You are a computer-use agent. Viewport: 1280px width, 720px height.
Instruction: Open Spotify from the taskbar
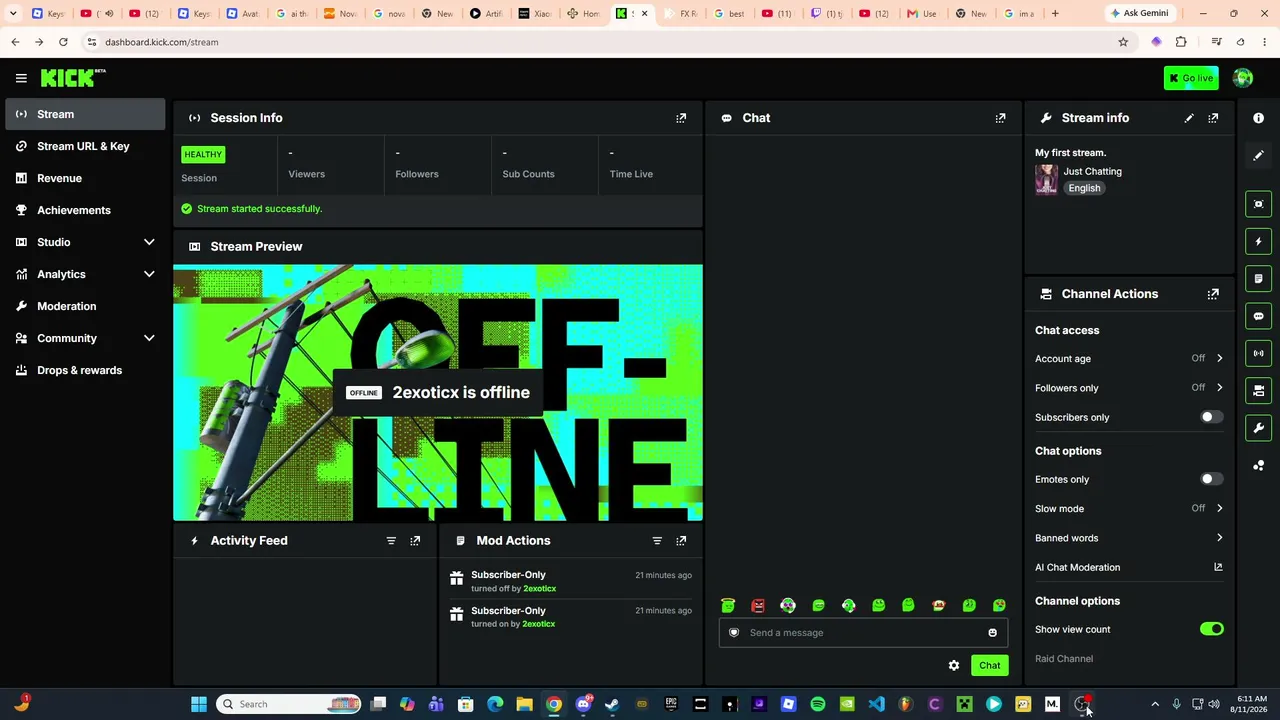coord(818,704)
